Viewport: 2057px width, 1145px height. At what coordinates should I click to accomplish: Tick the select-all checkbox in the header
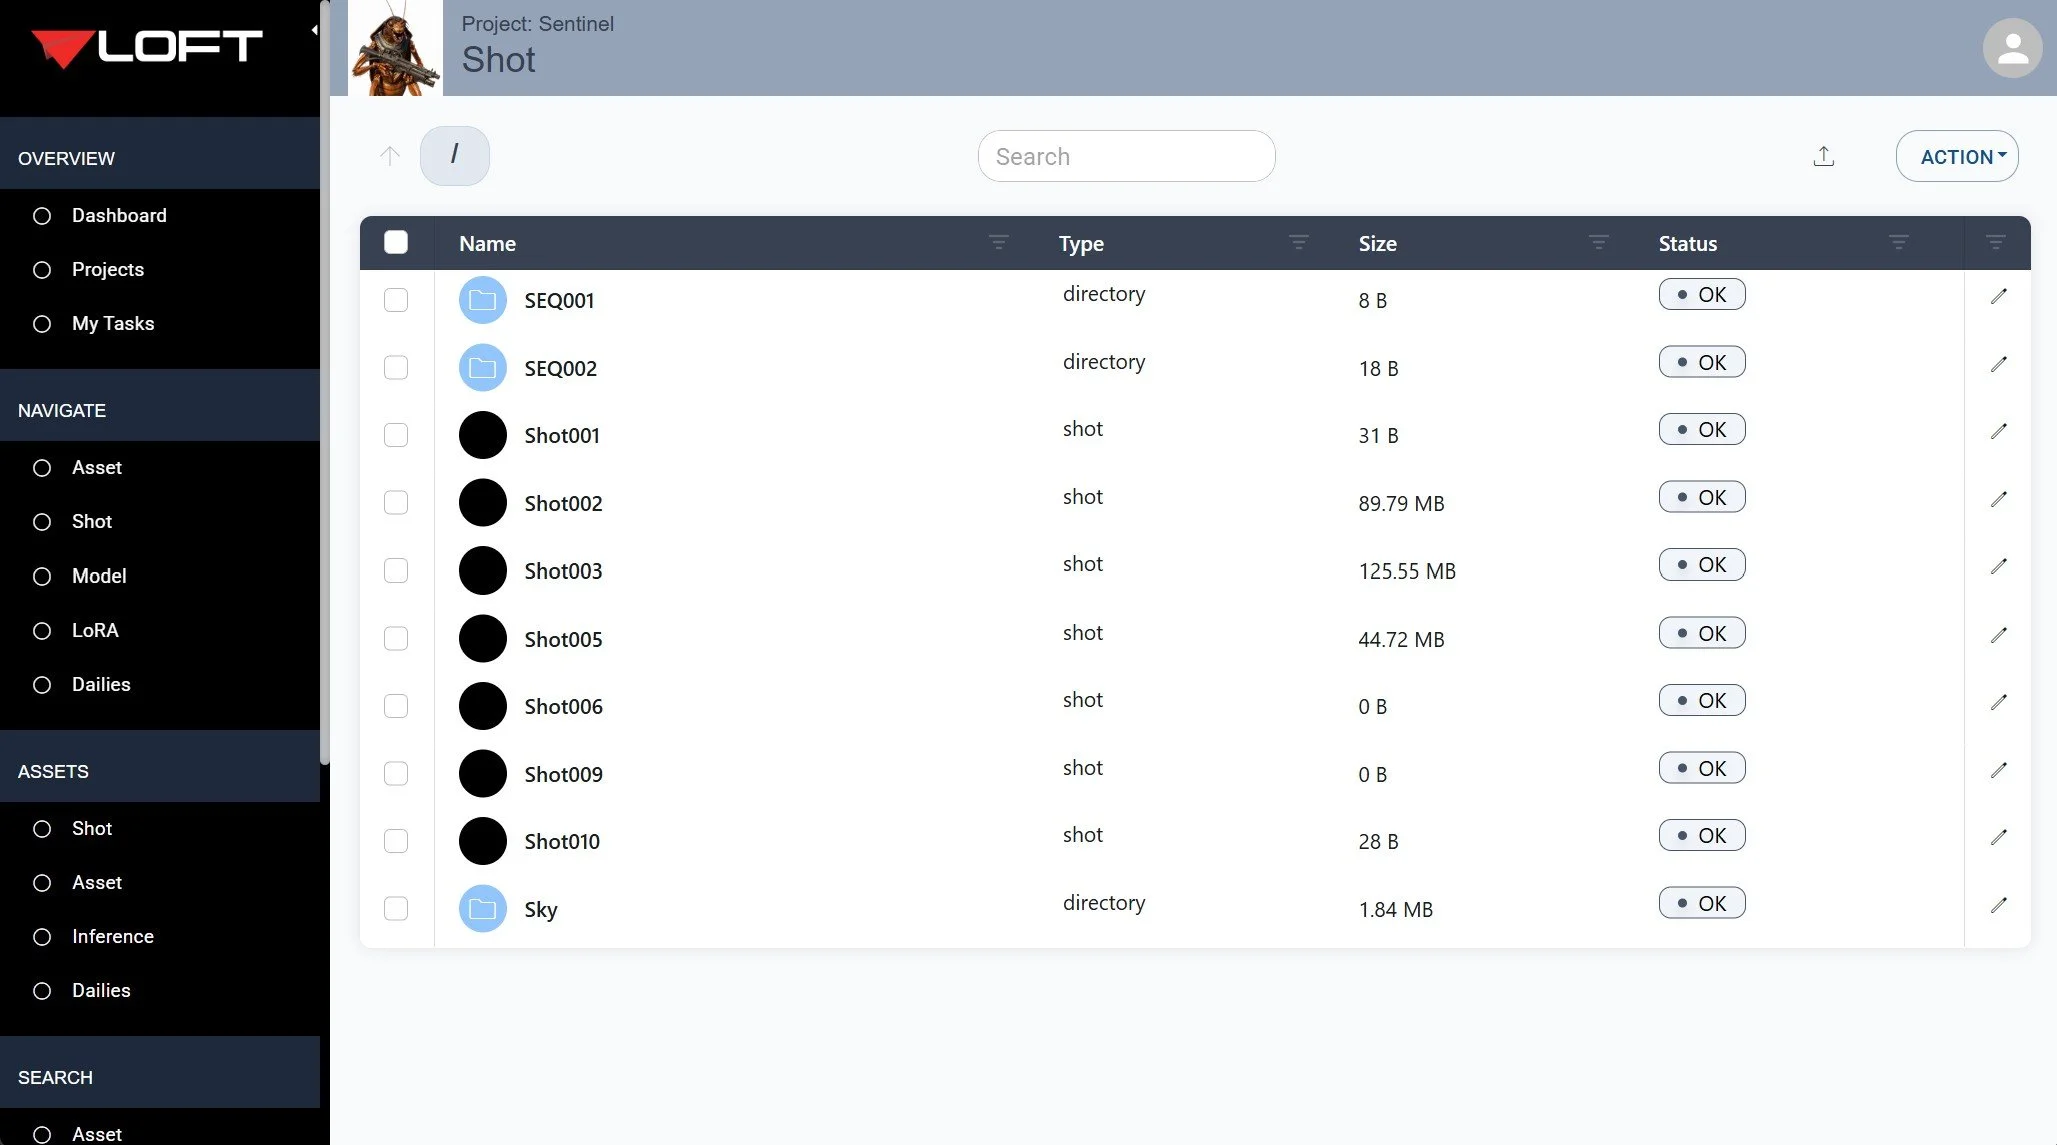[396, 243]
